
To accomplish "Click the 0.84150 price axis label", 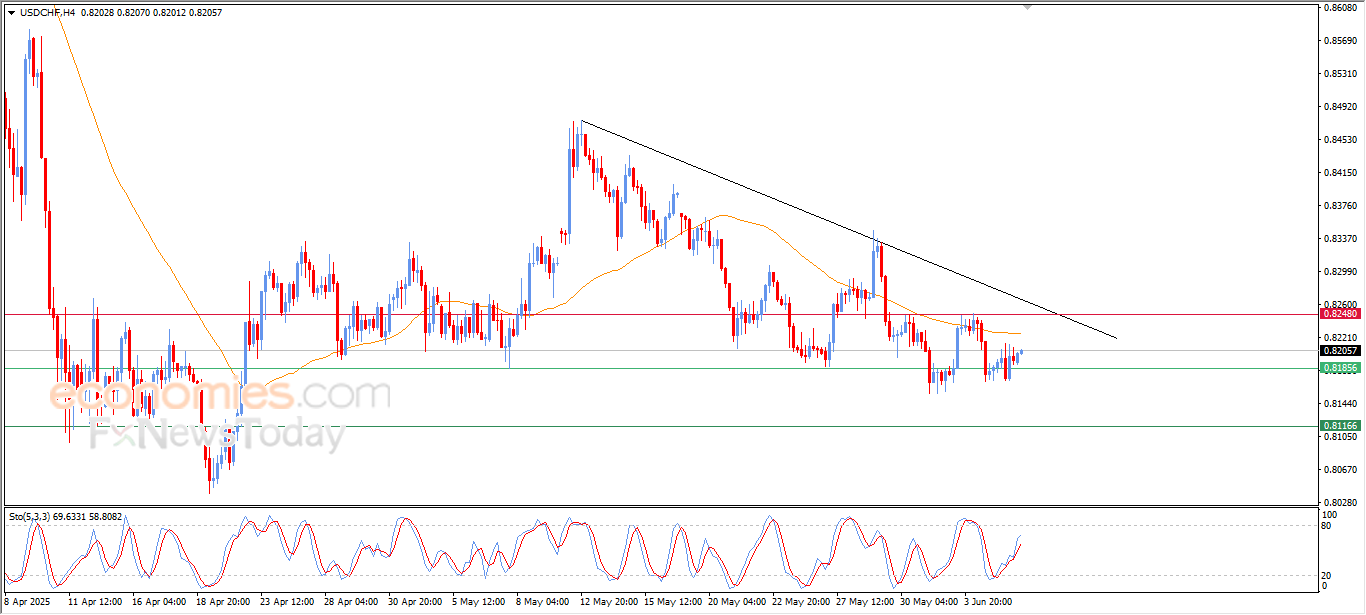I will point(1341,173).
